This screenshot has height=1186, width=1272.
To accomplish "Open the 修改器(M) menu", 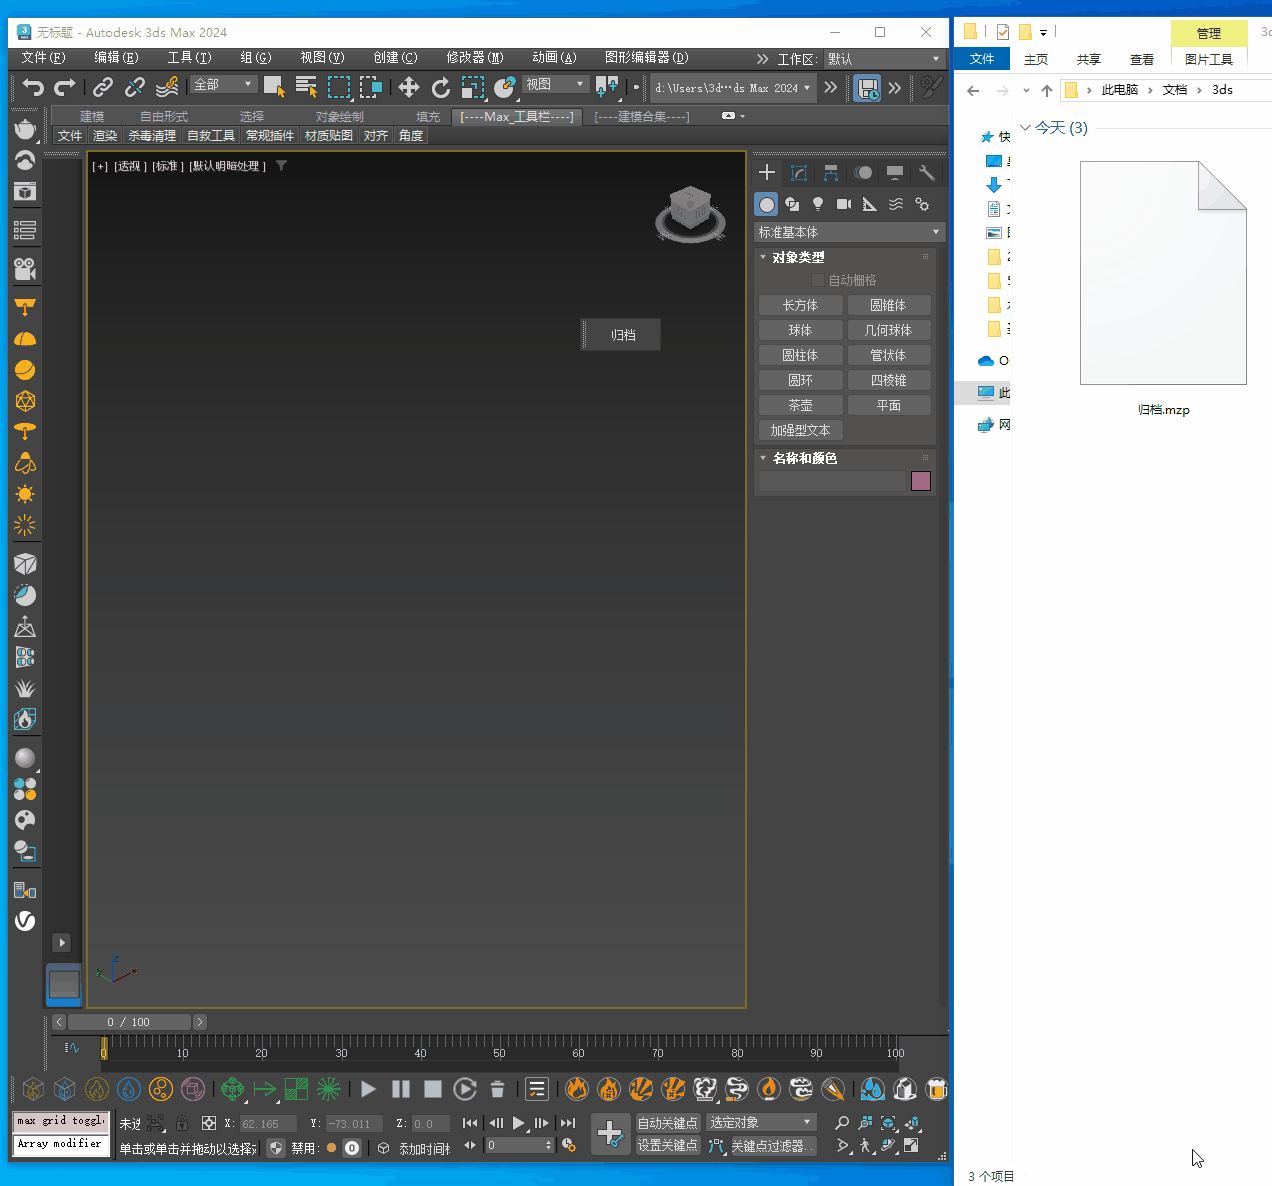I will tap(474, 58).
